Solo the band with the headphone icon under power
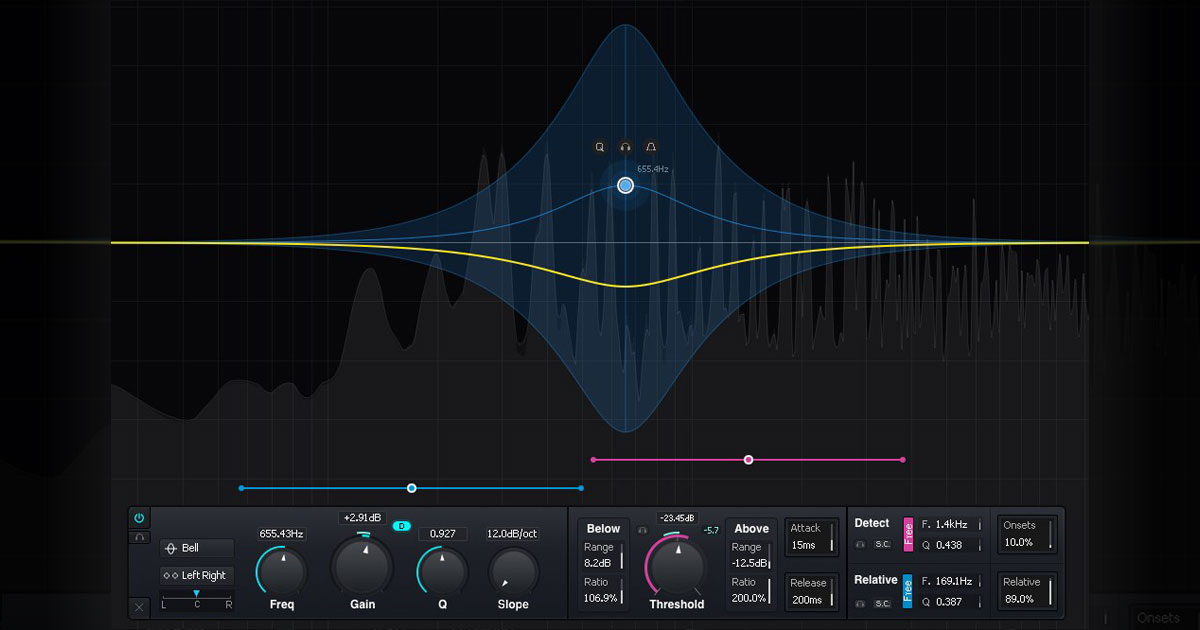Image resolution: width=1200 pixels, height=630 pixels. 139,537
